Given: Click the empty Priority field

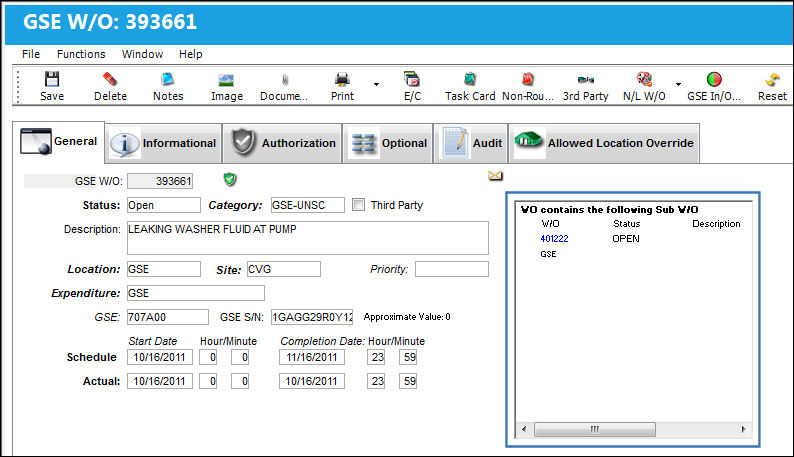Looking at the screenshot, I should [452, 269].
